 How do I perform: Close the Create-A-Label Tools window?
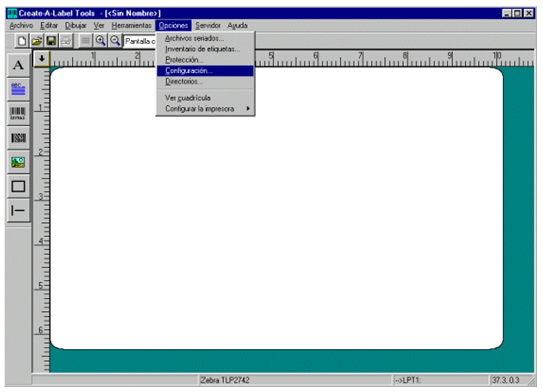pos(529,13)
